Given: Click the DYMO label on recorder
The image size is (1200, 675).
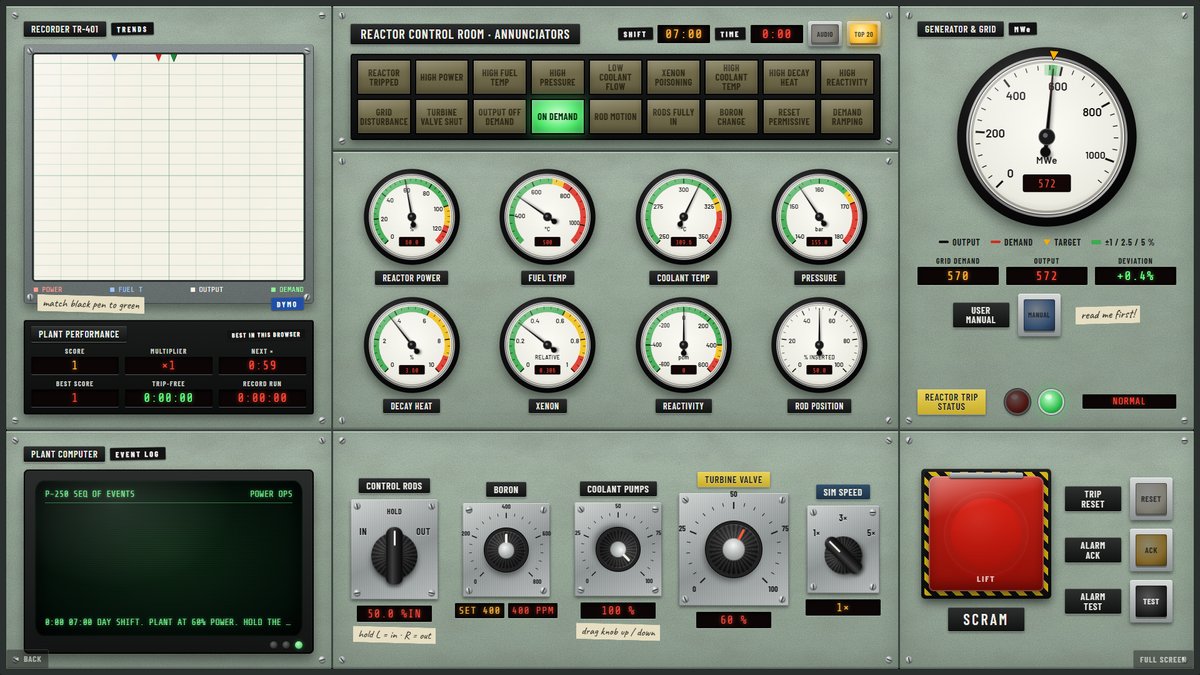Looking at the screenshot, I should tap(288, 304).
